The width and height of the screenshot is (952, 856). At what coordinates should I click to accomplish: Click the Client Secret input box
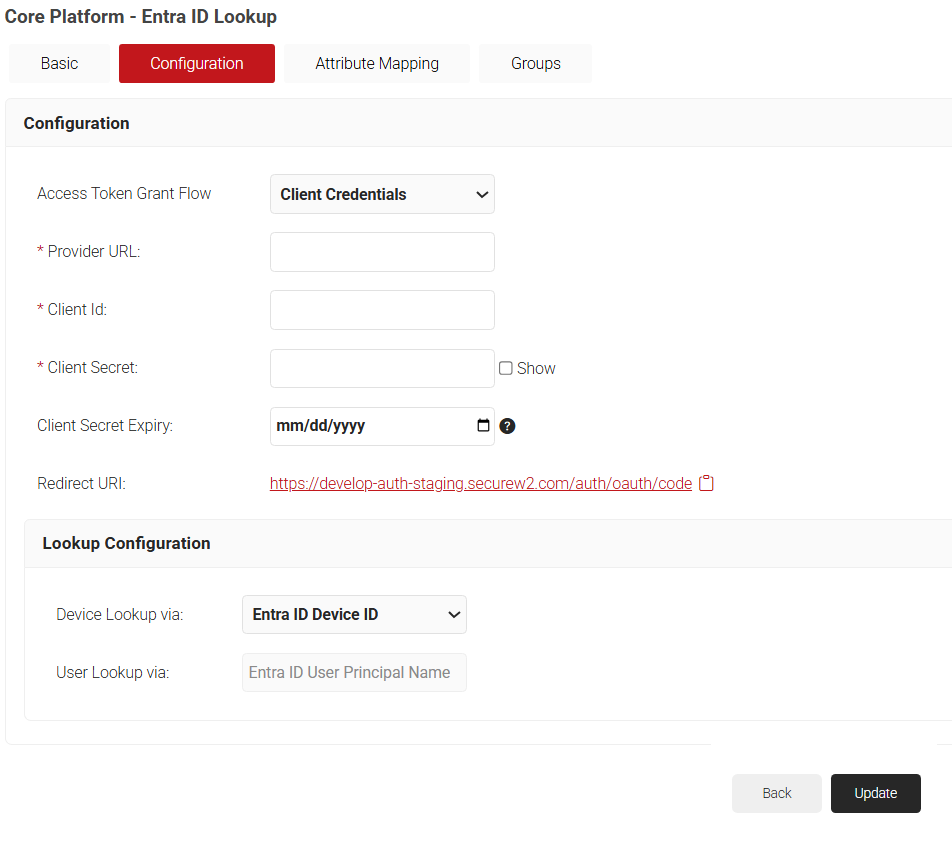click(382, 368)
